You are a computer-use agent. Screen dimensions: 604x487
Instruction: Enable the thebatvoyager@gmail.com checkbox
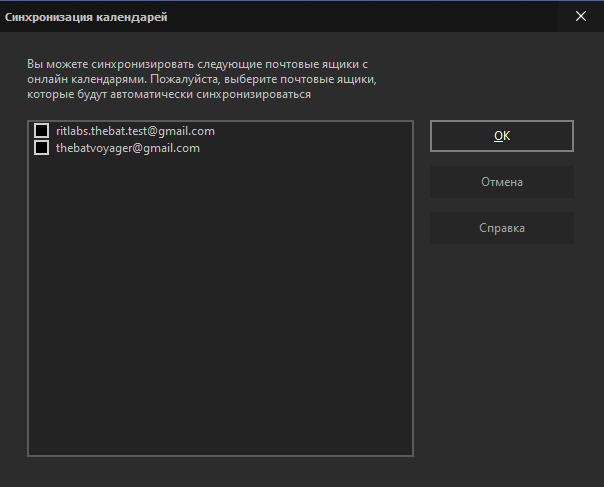point(42,148)
